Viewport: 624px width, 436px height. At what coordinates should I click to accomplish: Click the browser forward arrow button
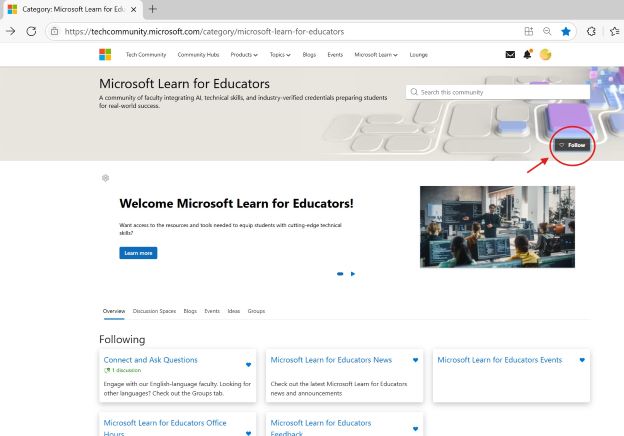[x=11, y=31]
